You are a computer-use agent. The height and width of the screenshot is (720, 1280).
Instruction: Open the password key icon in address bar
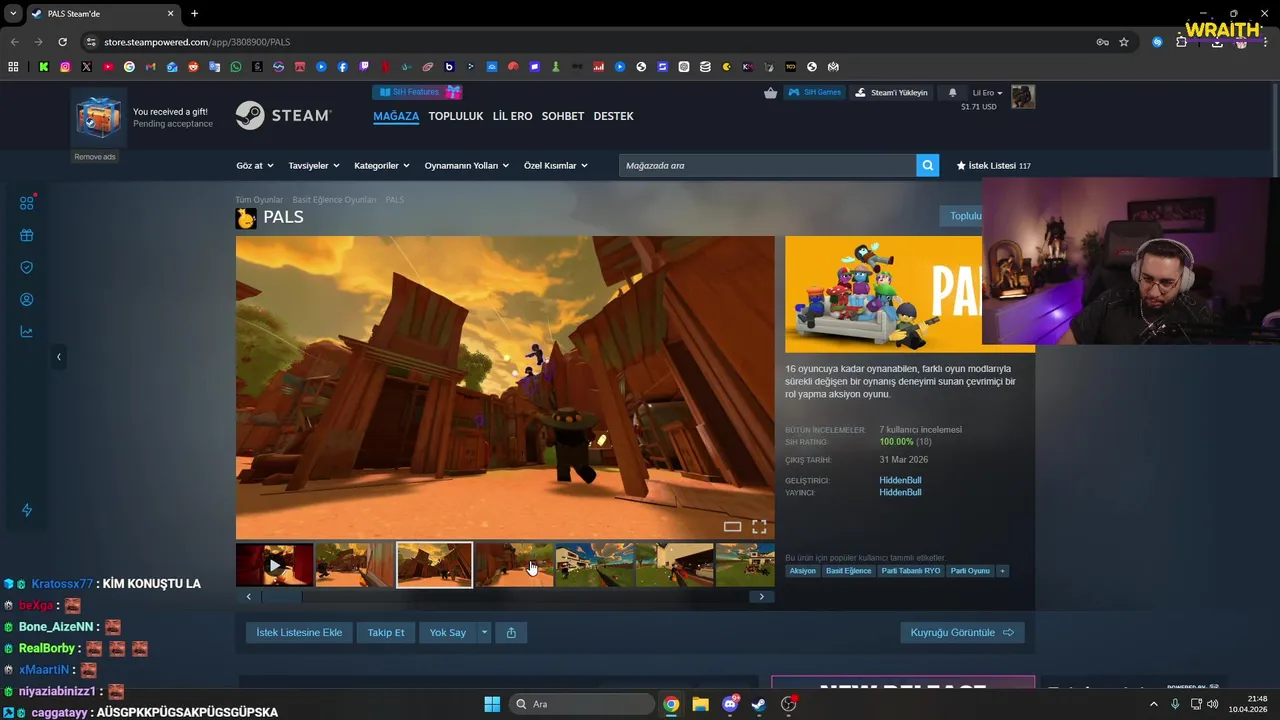[x=1102, y=42]
